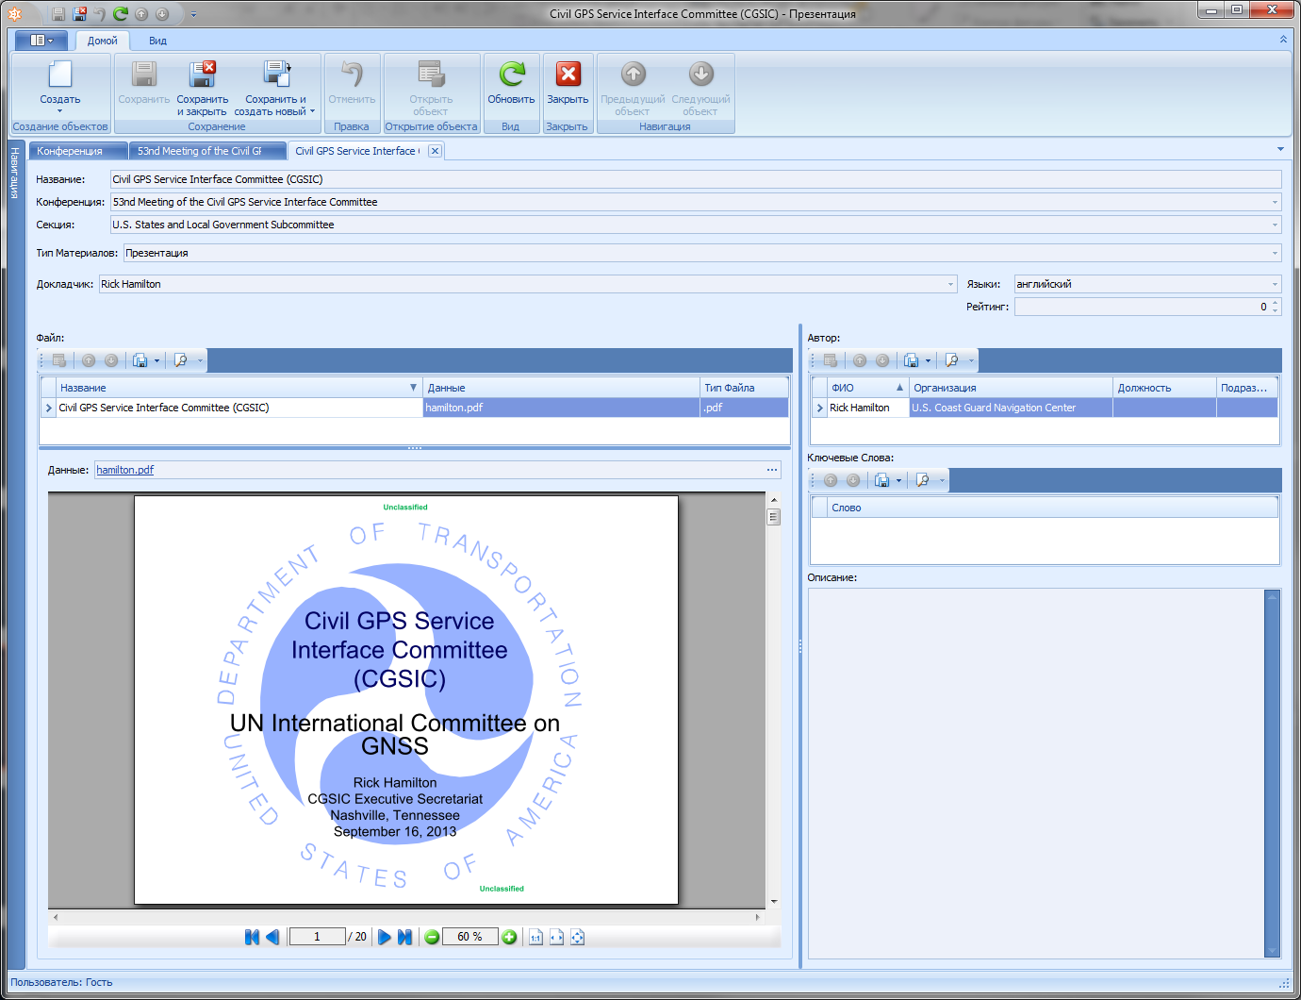The width and height of the screenshot is (1301, 1000).
Task: Select U.S. Coast Guard Navigation Center cell
Action: tap(1011, 408)
